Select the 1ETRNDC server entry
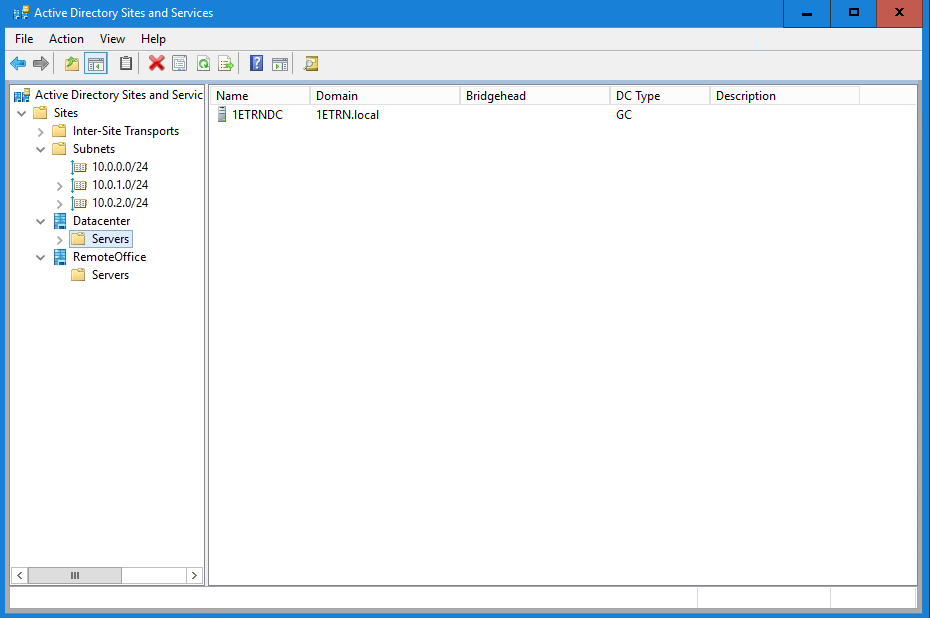This screenshot has height=618, width=930. pyautogui.click(x=257, y=115)
